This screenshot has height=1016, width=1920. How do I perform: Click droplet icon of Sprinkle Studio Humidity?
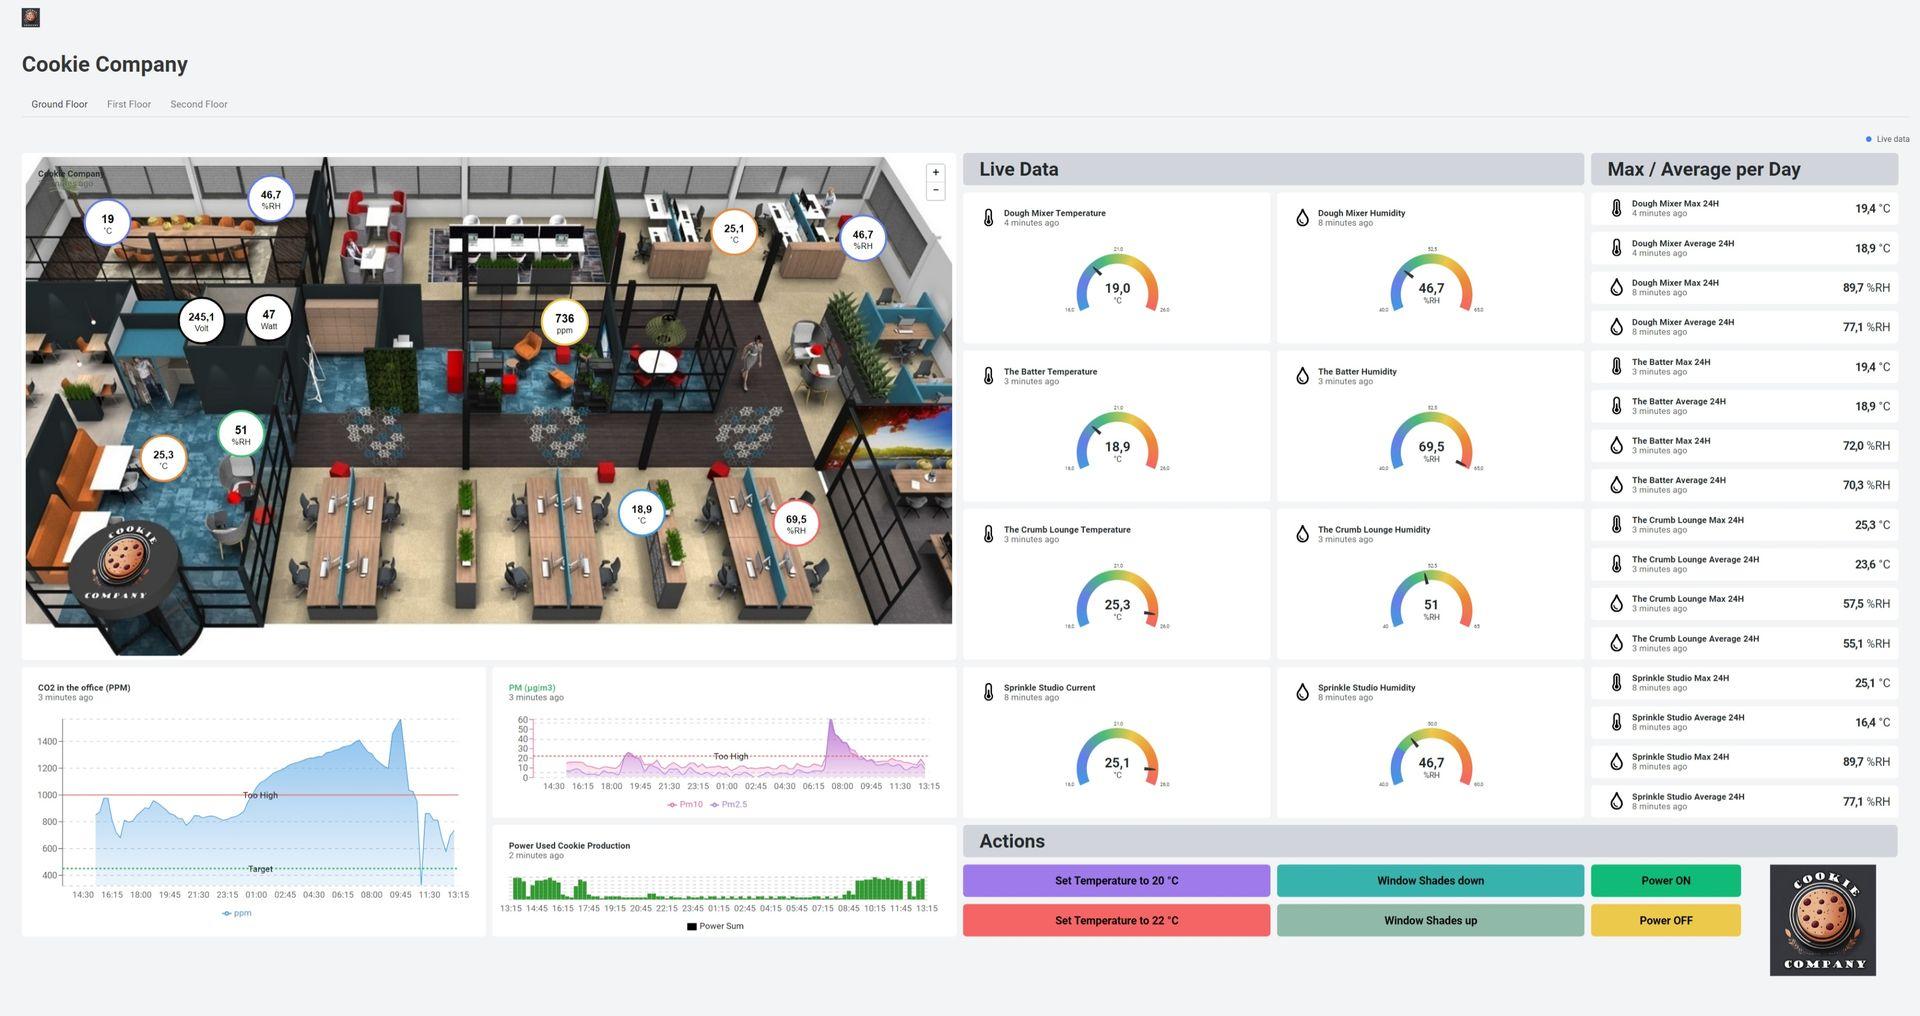(x=1302, y=692)
